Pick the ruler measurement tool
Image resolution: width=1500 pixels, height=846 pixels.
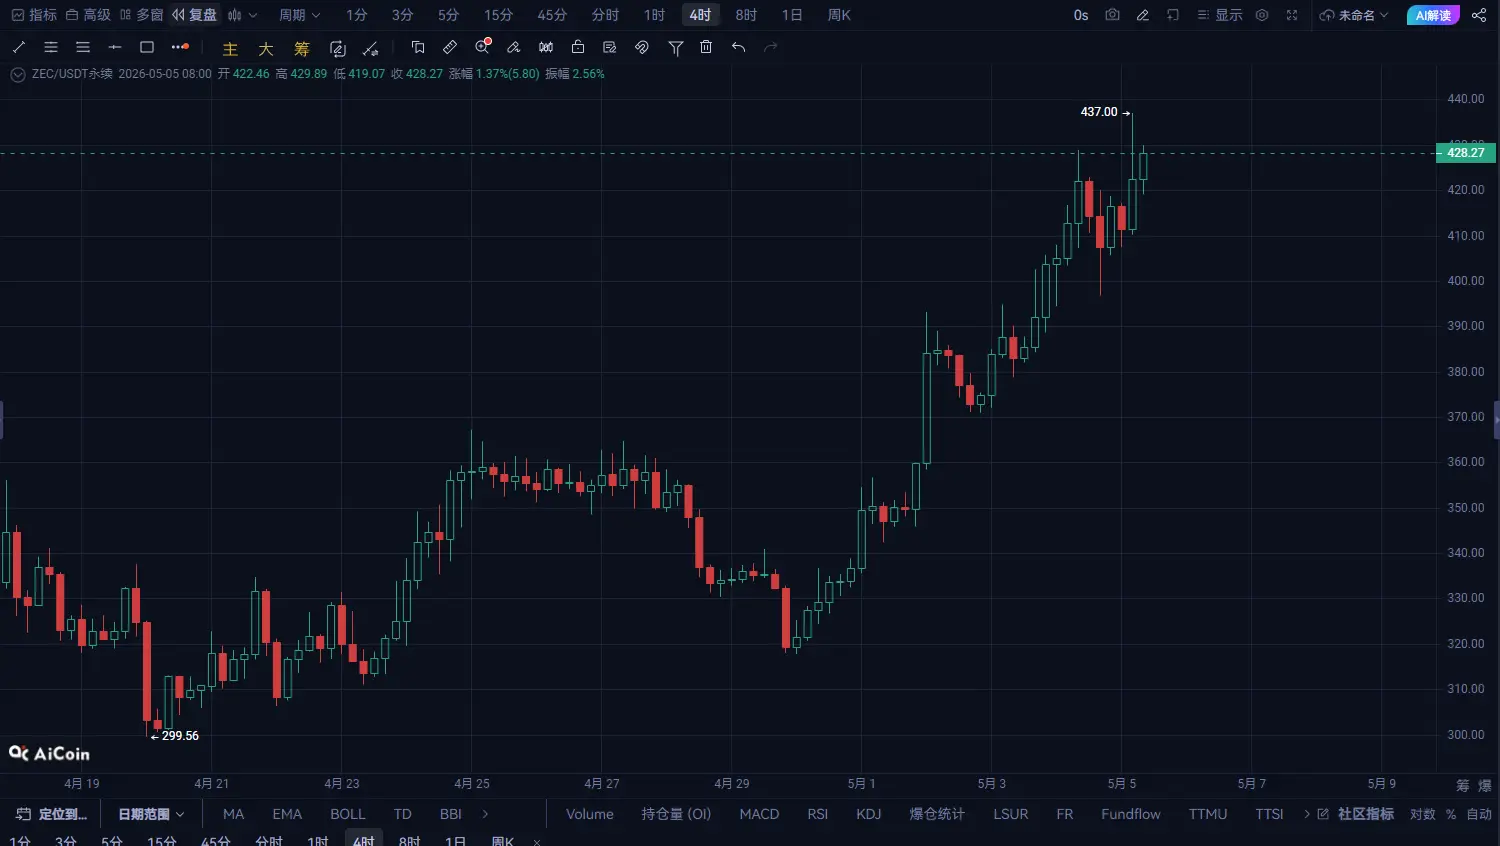tap(450, 47)
